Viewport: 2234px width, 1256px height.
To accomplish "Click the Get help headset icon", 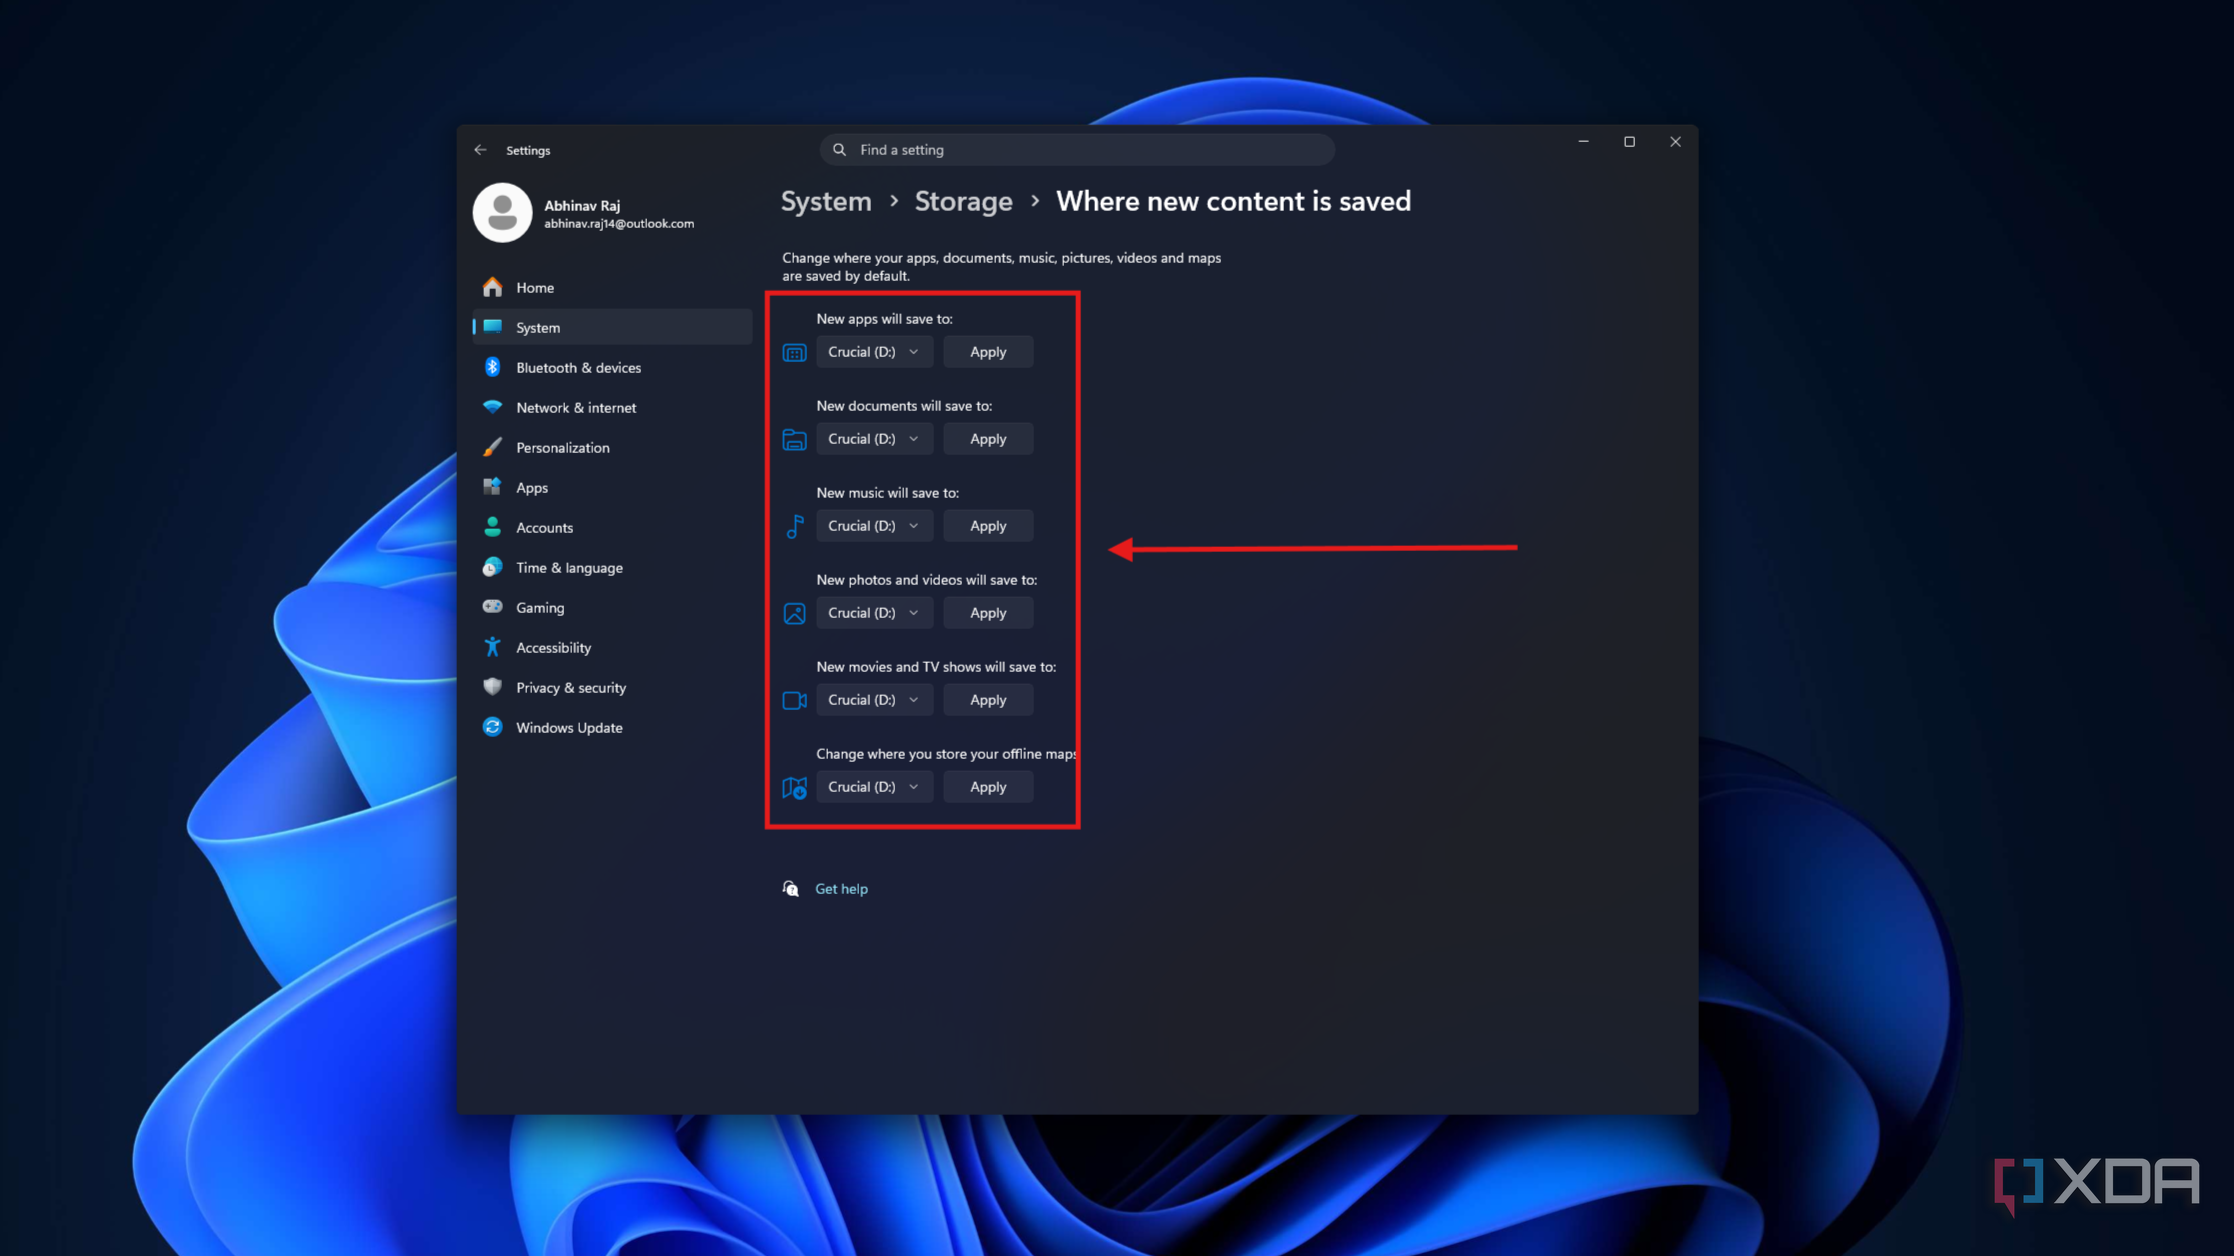I will click(791, 889).
